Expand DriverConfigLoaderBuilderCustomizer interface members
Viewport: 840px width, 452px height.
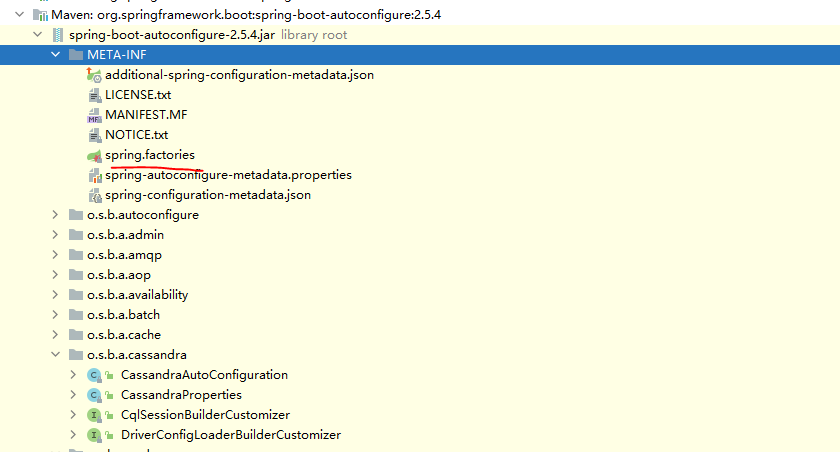[x=73, y=434]
